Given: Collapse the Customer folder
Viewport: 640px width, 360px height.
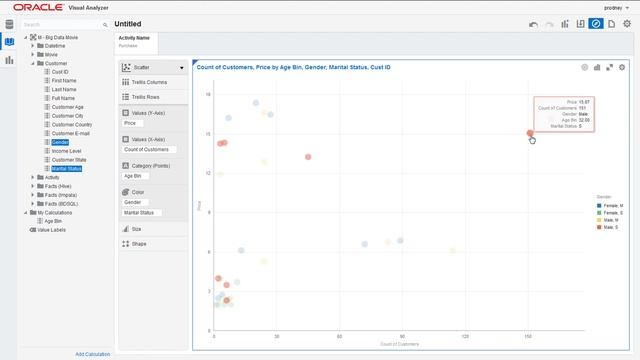Looking at the screenshot, I should 33,63.
